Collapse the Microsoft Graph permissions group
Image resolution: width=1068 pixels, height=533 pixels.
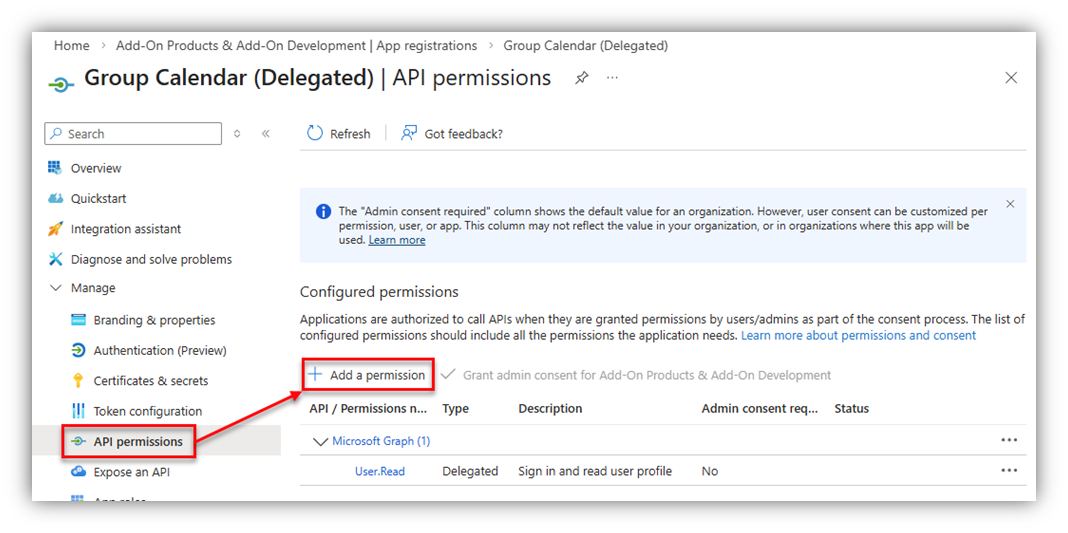pos(320,441)
